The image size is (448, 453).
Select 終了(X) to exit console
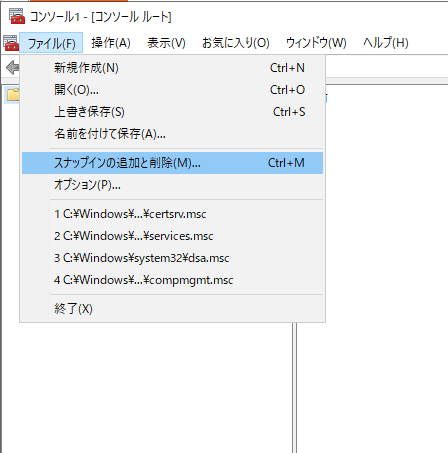pyautogui.click(x=172, y=309)
